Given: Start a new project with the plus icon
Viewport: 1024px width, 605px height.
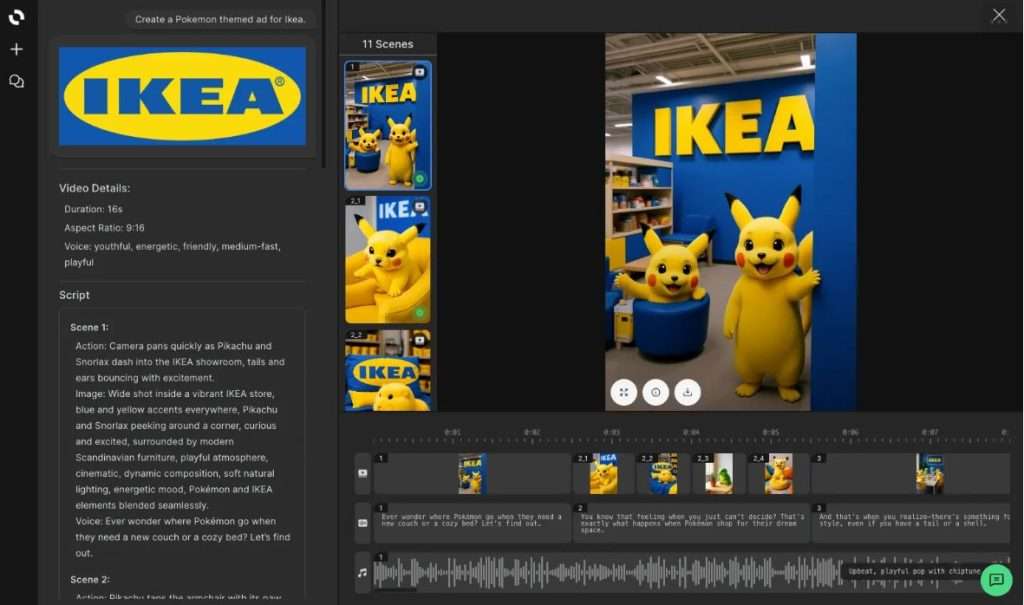Looking at the screenshot, I should pos(16,49).
